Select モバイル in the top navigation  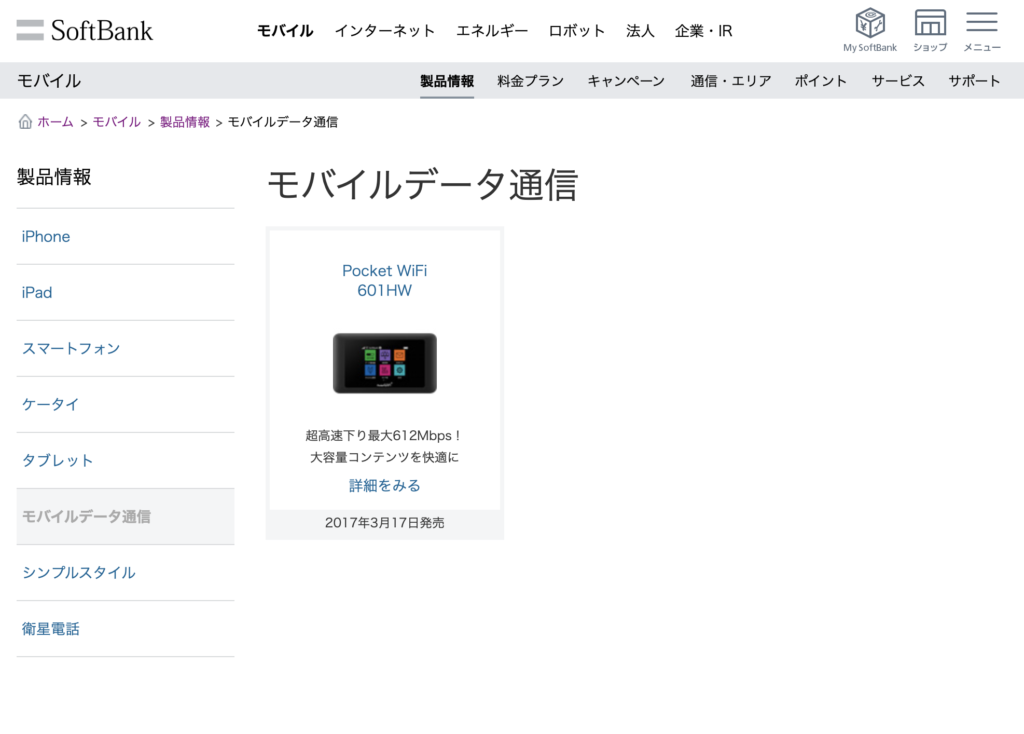(285, 31)
